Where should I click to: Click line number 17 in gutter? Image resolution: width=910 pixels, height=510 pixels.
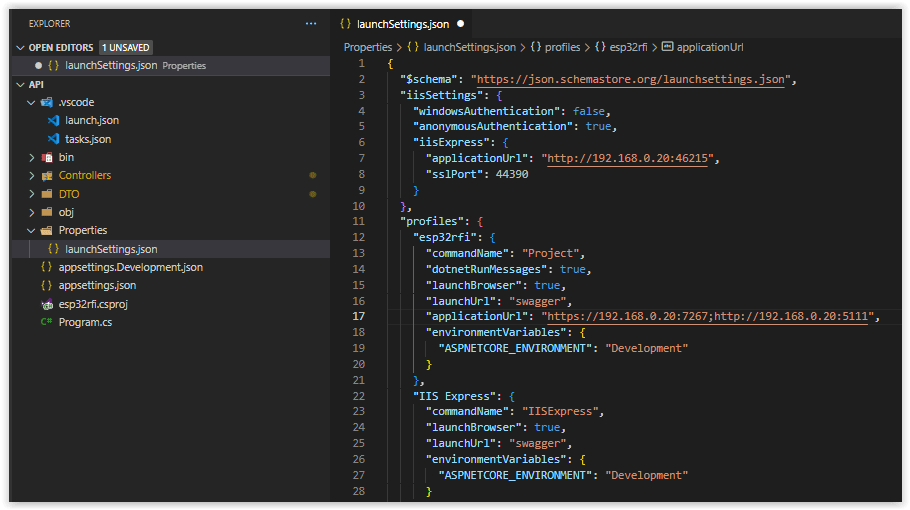click(359, 316)
